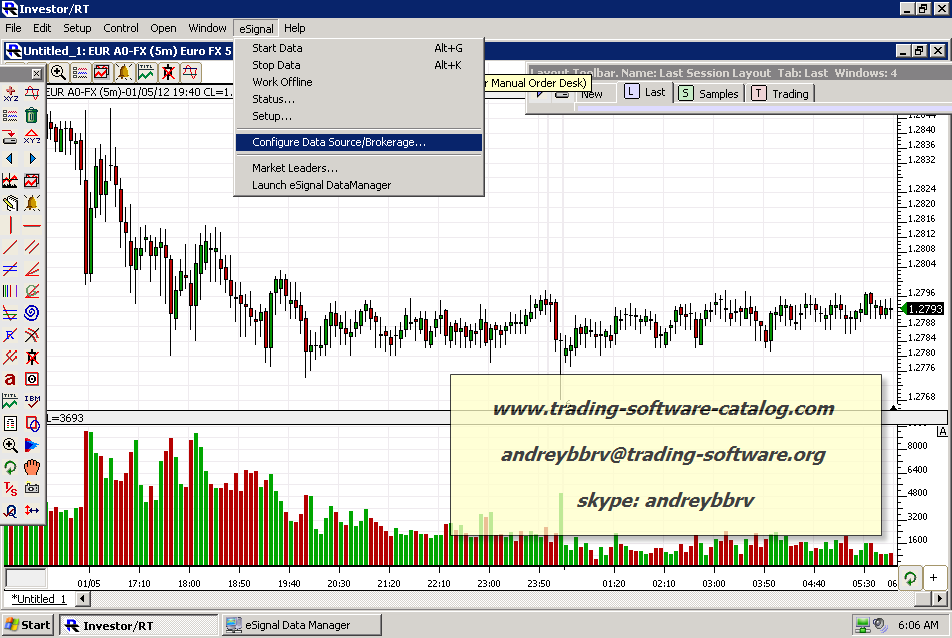Select the text annotation 'a' tool
This screenshot has width=952, height=638.
tap(10, 379)
